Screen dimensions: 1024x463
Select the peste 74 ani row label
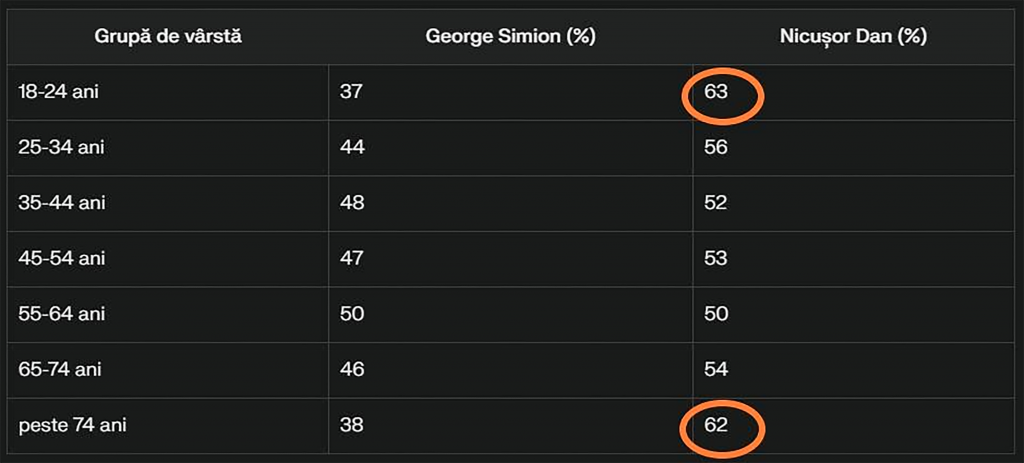(x=72, y=426)
